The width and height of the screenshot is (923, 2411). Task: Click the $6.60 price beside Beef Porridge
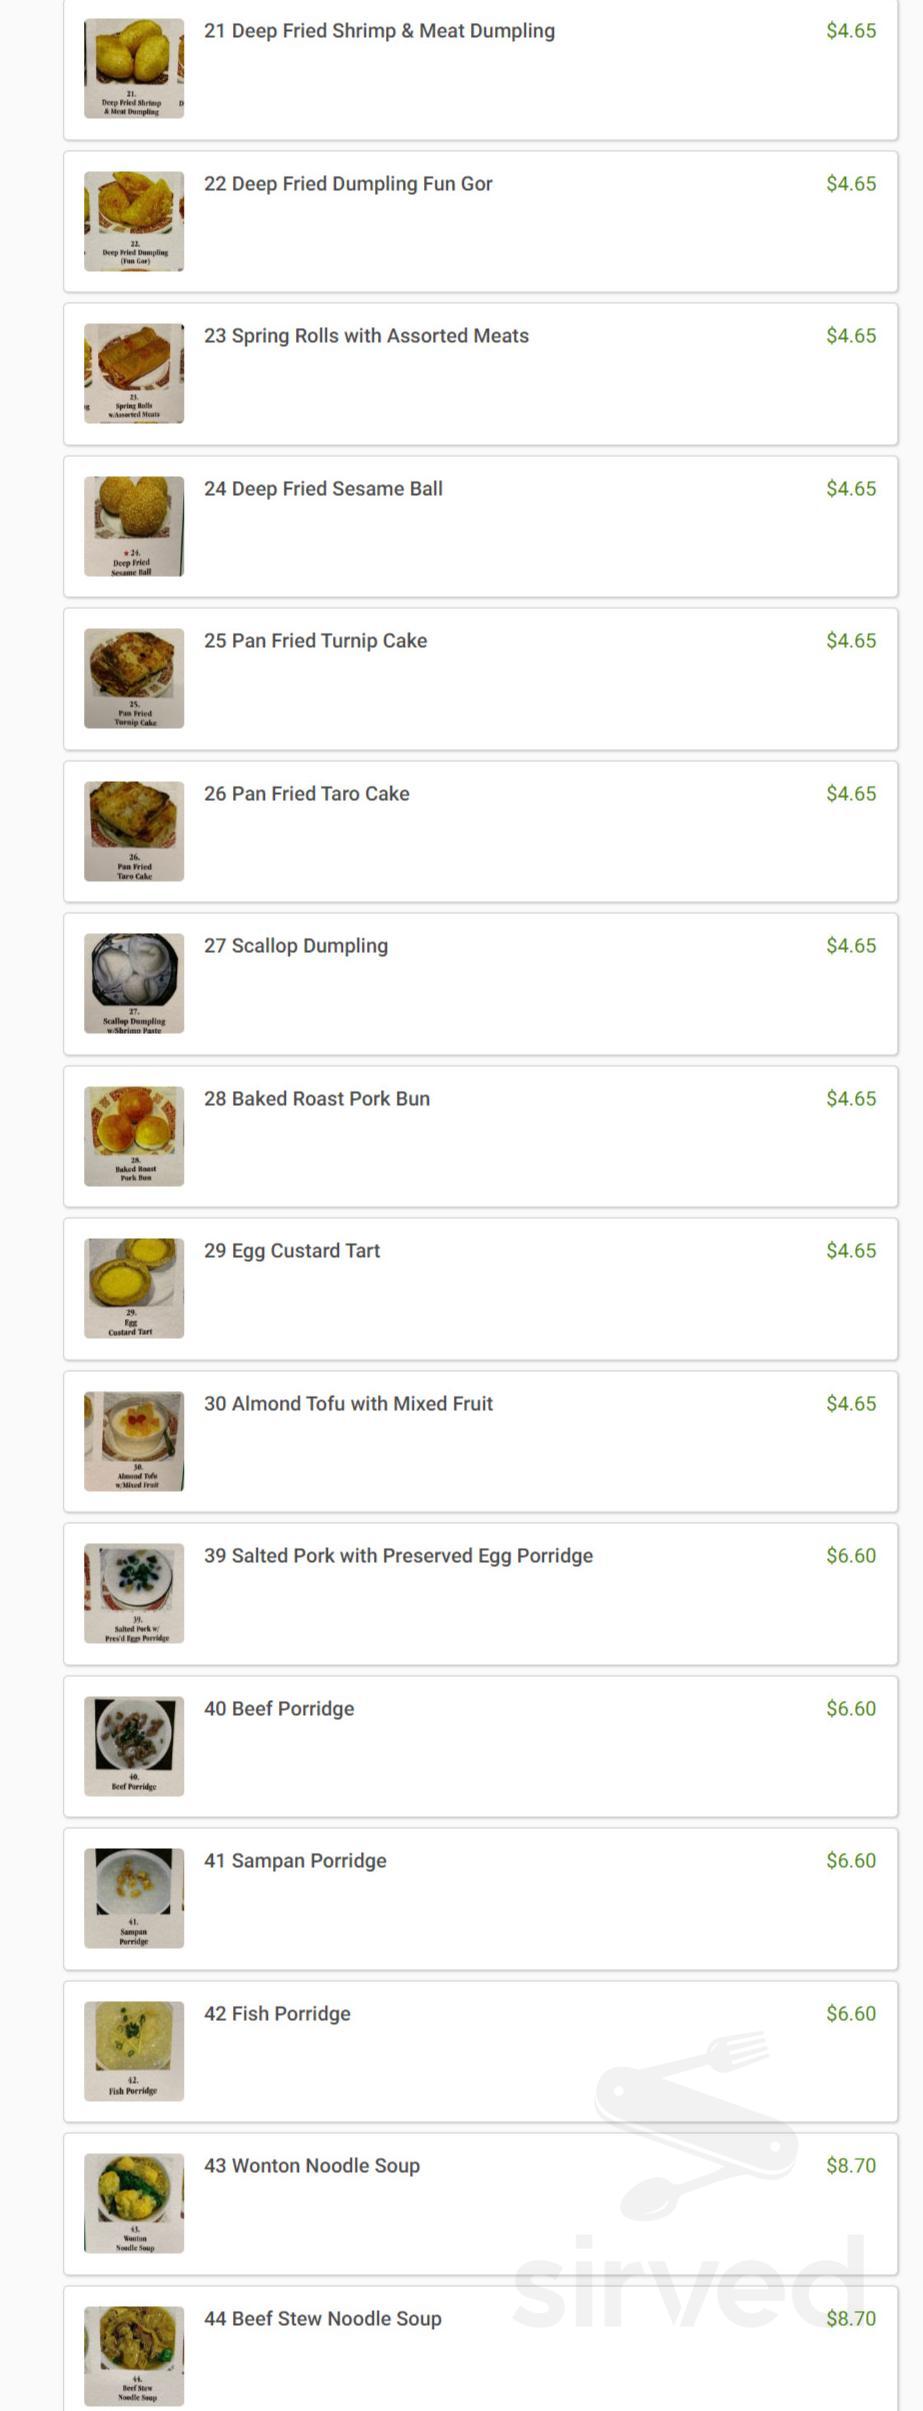pyautogui.click(x=852, y=1708)
